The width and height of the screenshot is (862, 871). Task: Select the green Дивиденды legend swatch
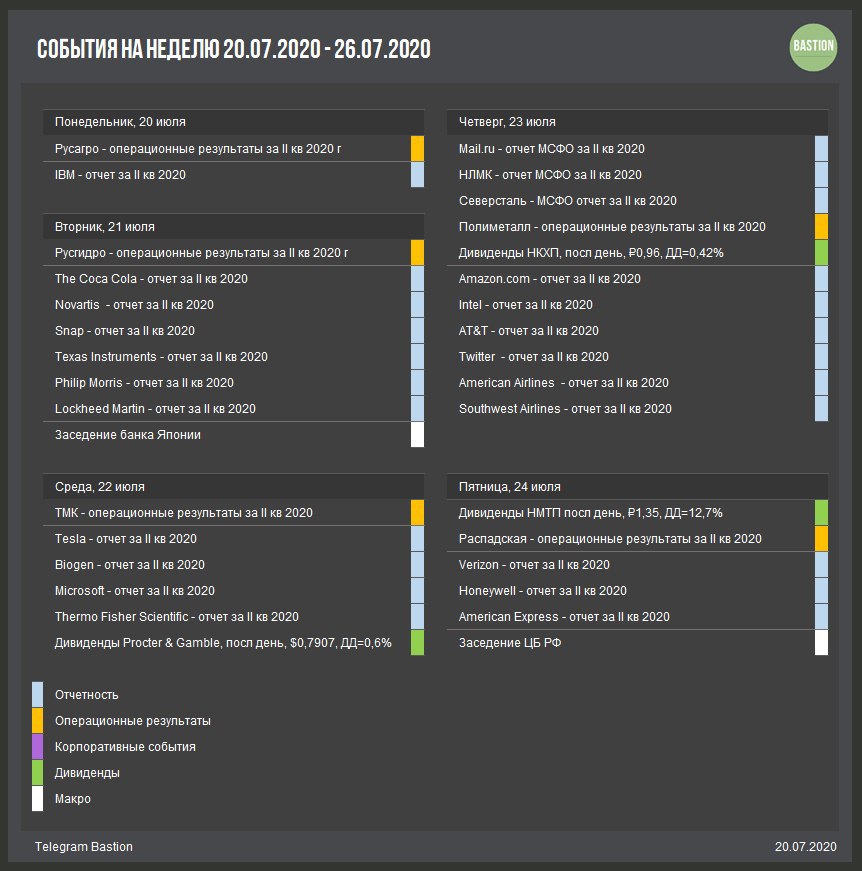pos(38,773)
